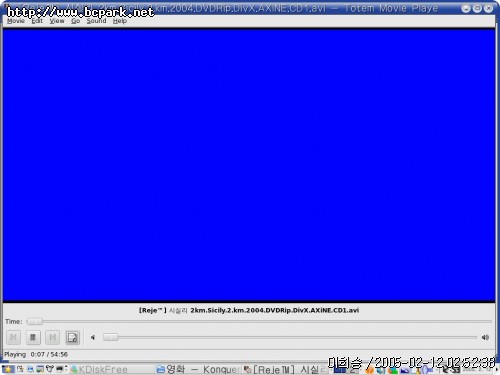Switch to [Reje™] Totem taskbar entry
This screenshot has height=375, width=500.
pyautogui.click(x=284, y=369)
